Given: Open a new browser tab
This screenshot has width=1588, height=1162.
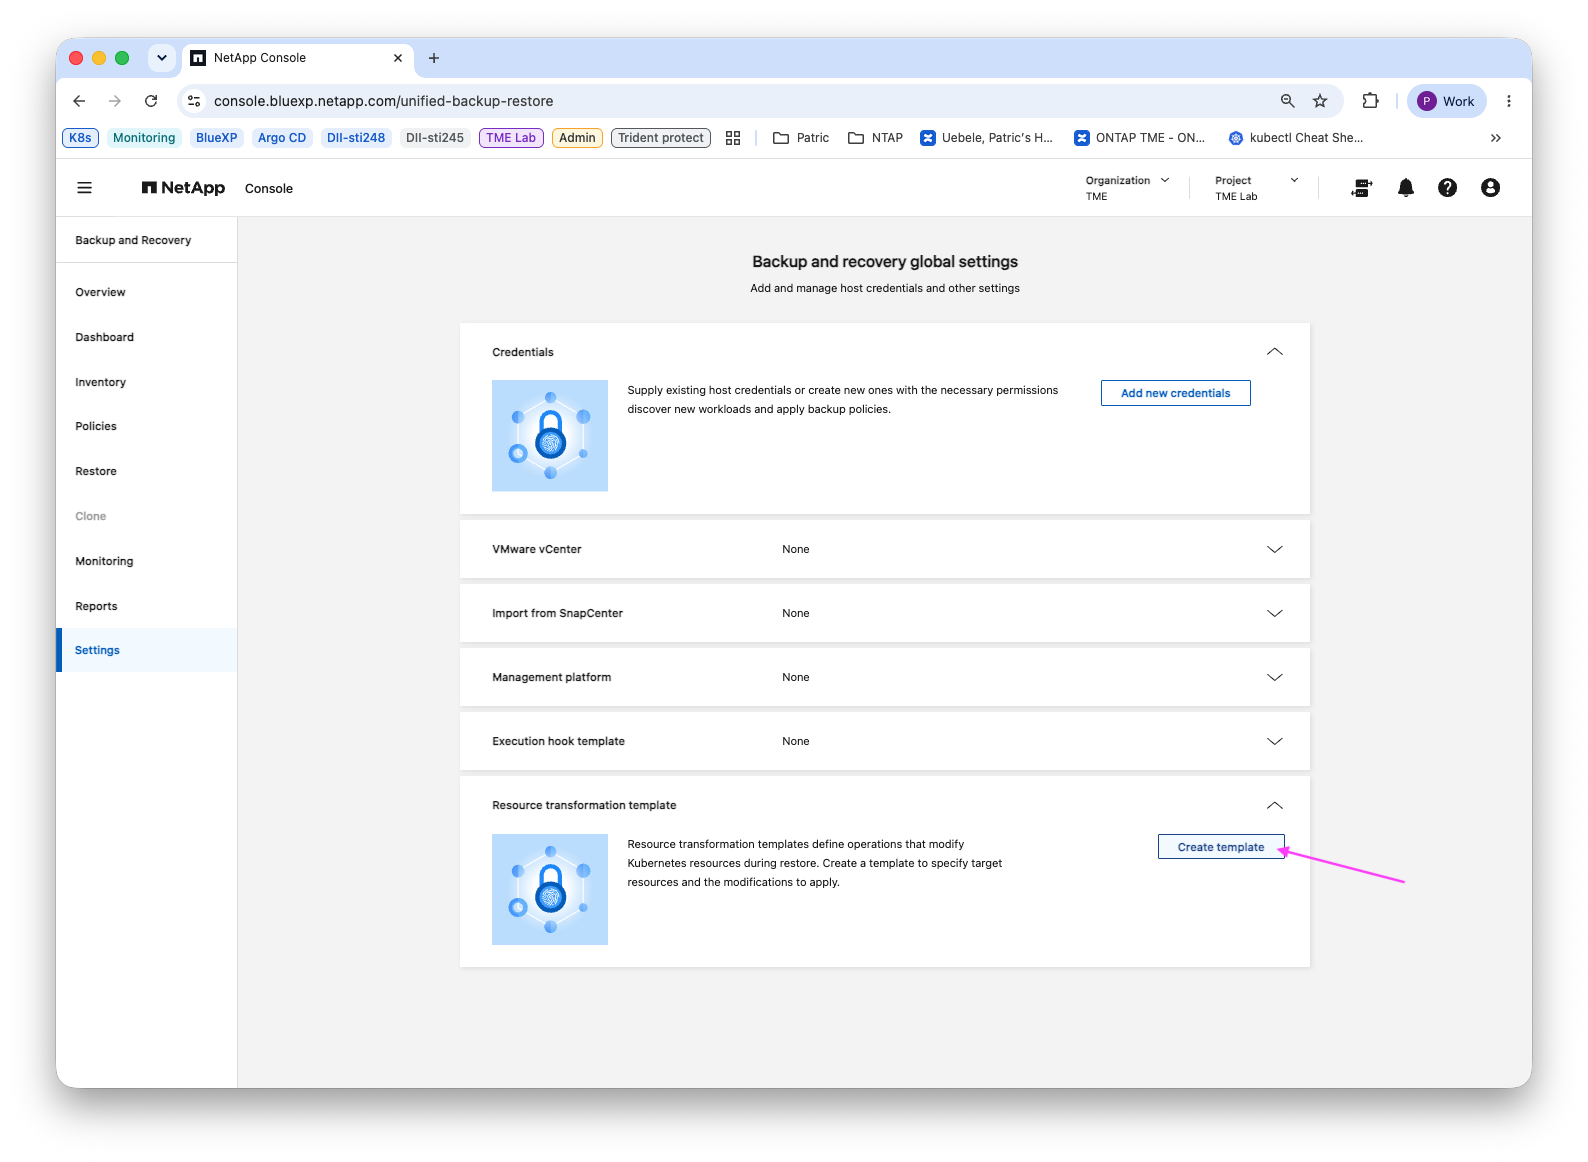Looking at the screenshot, I should [x=434, y=58].
